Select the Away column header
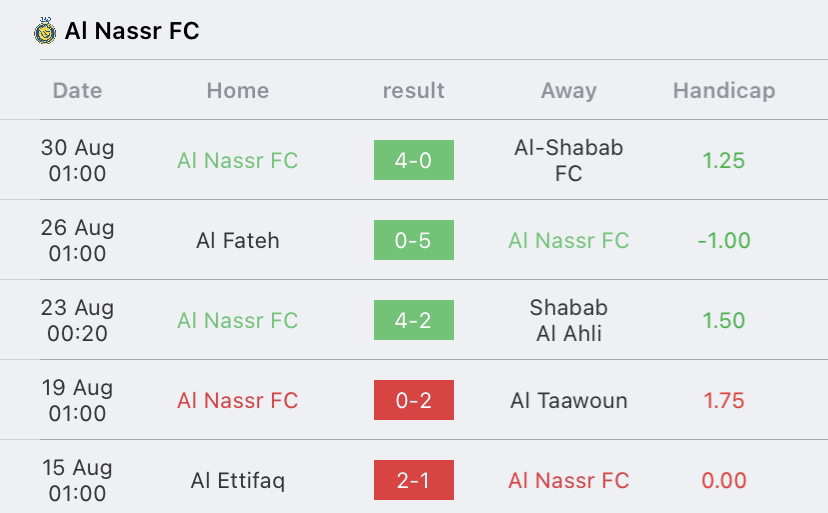828x513 pixels. click(569, 91)
